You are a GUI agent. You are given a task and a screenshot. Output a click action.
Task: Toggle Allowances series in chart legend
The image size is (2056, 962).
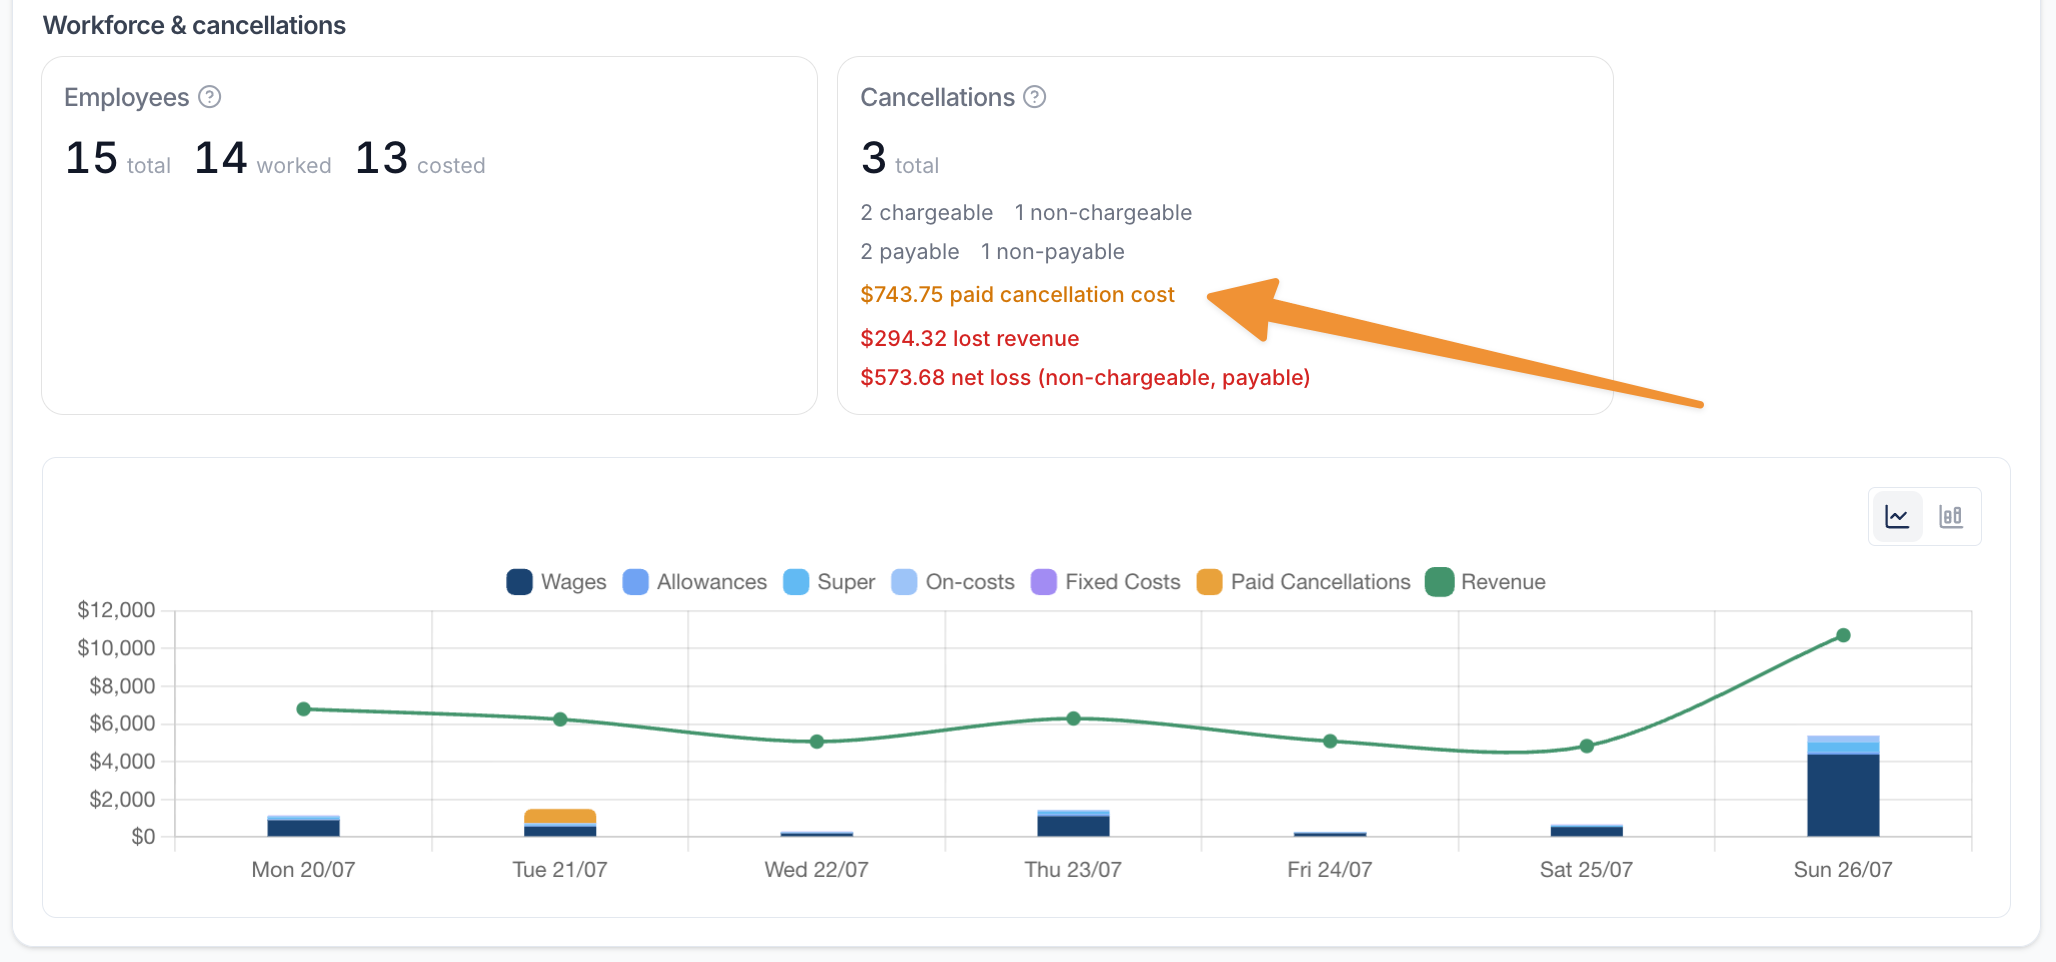point(695,582)
